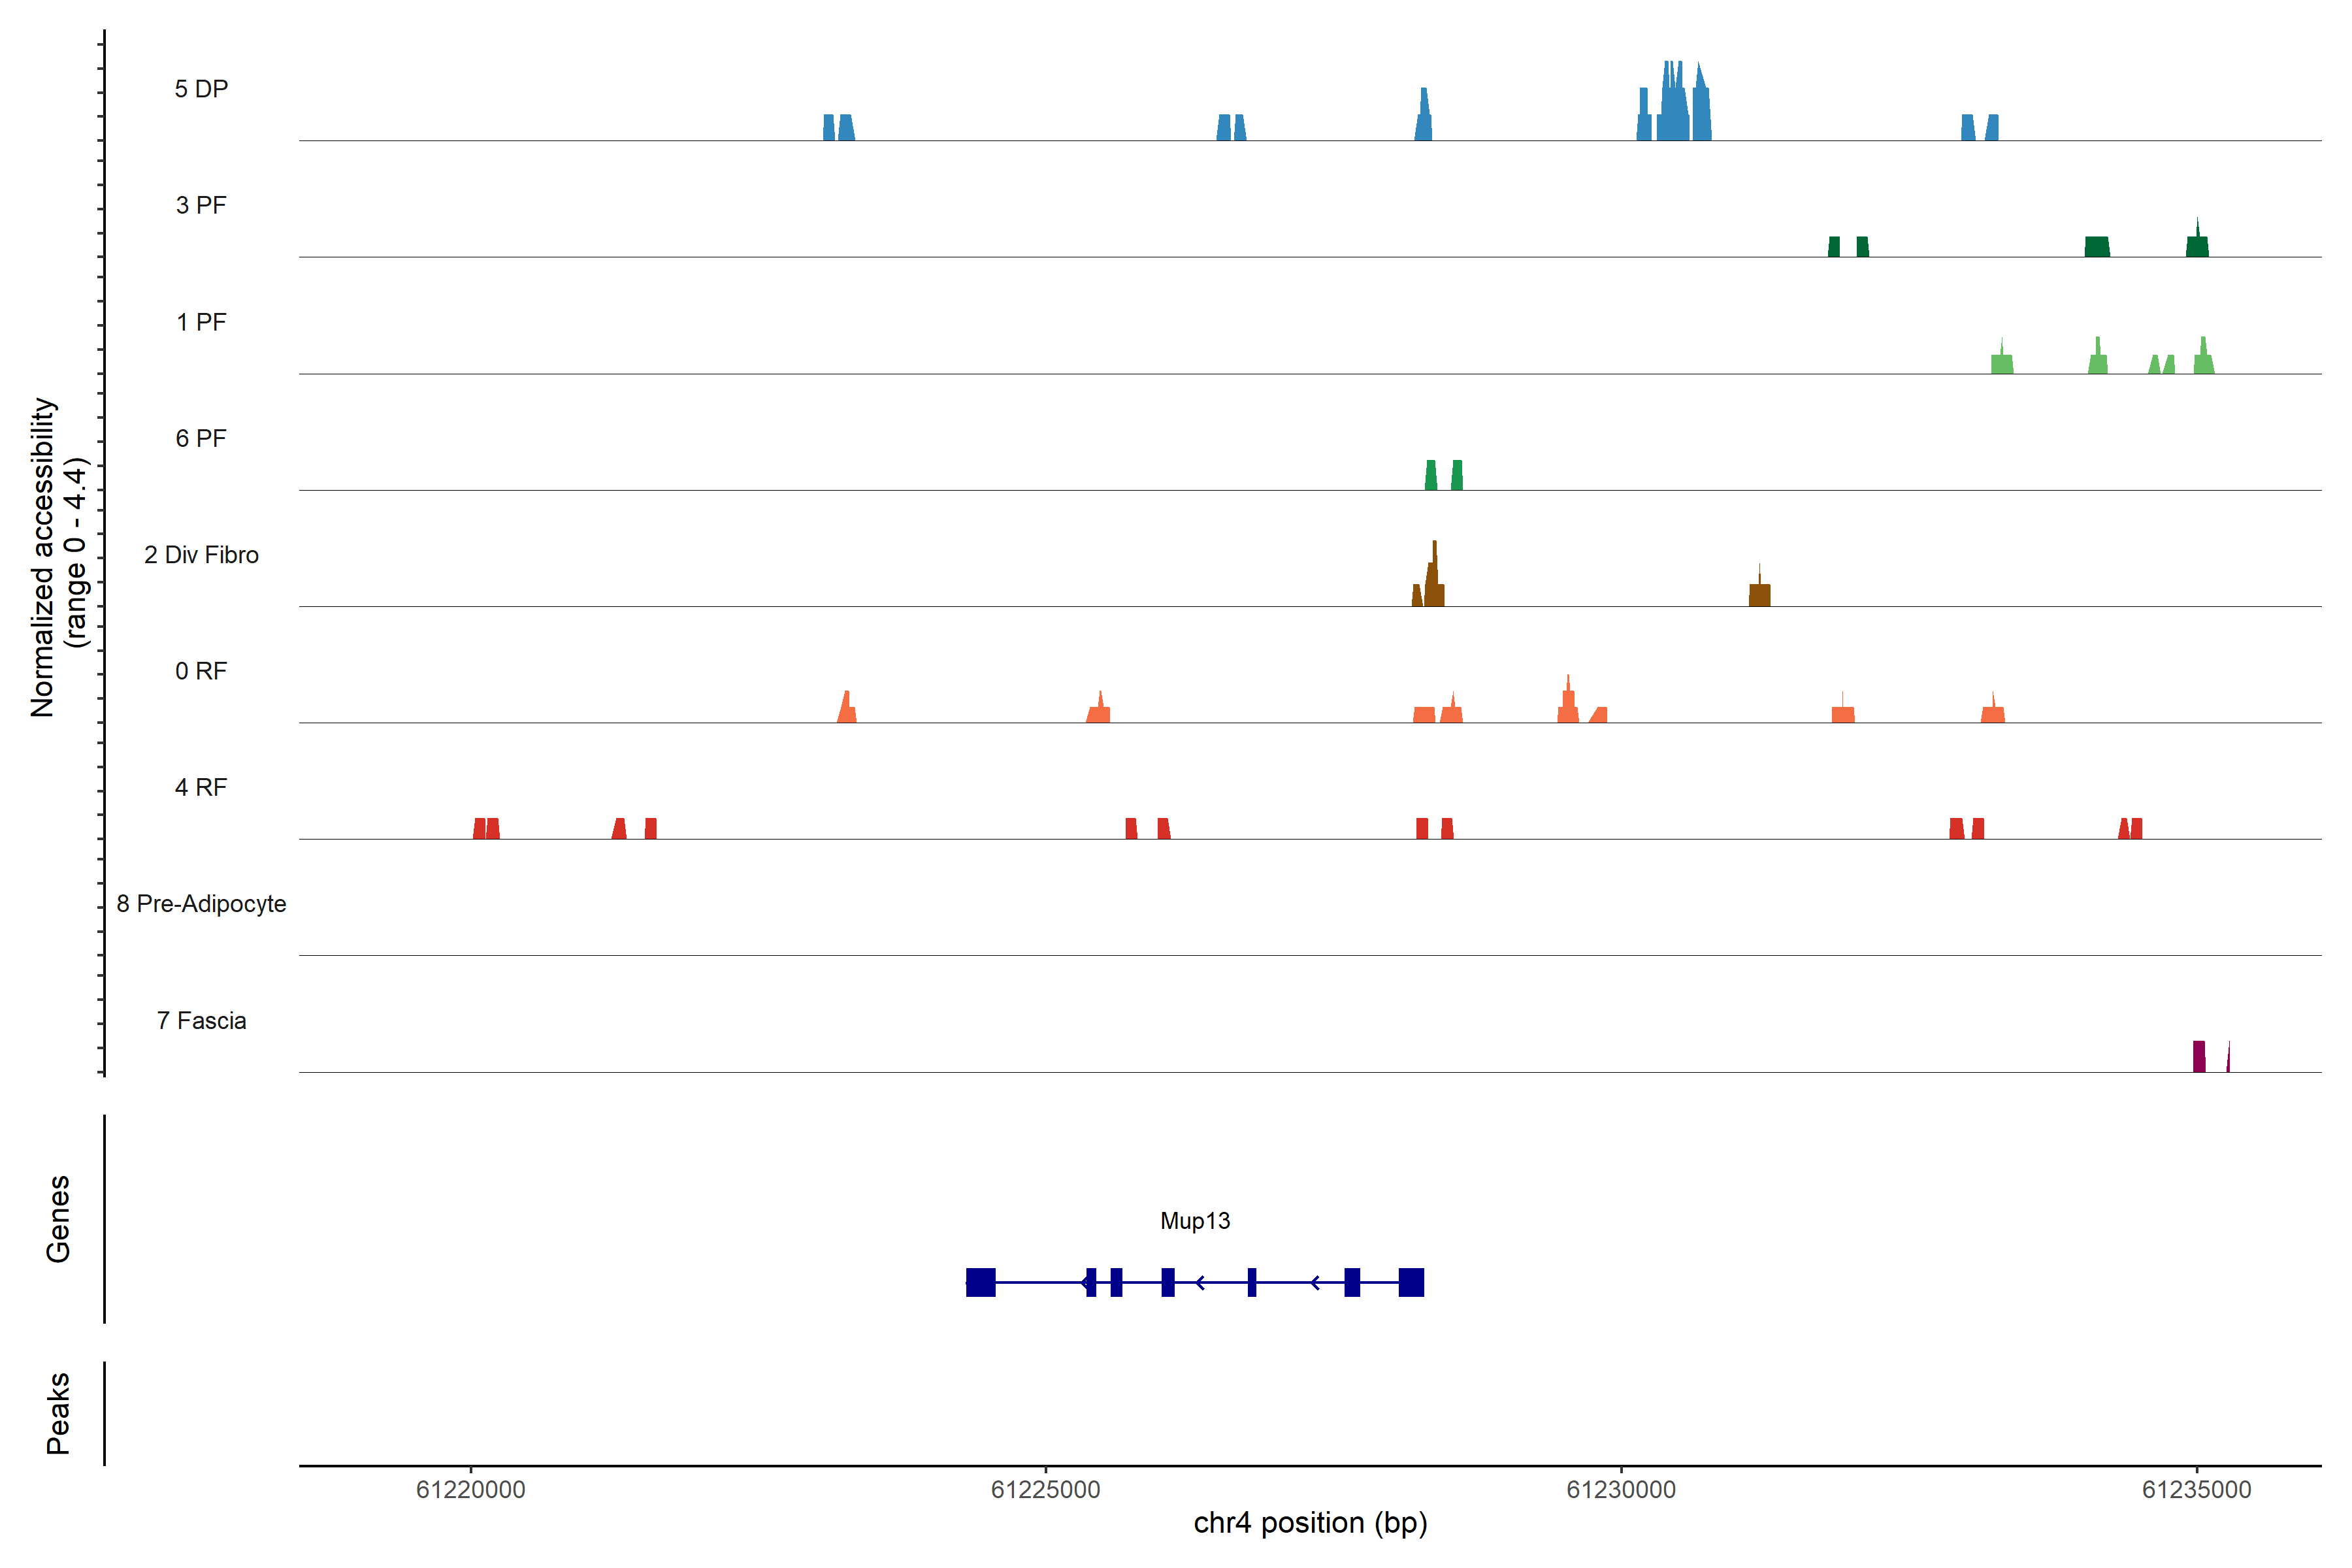
Task: Click the 61220000 axis tick label
Action: [470, 1490]
